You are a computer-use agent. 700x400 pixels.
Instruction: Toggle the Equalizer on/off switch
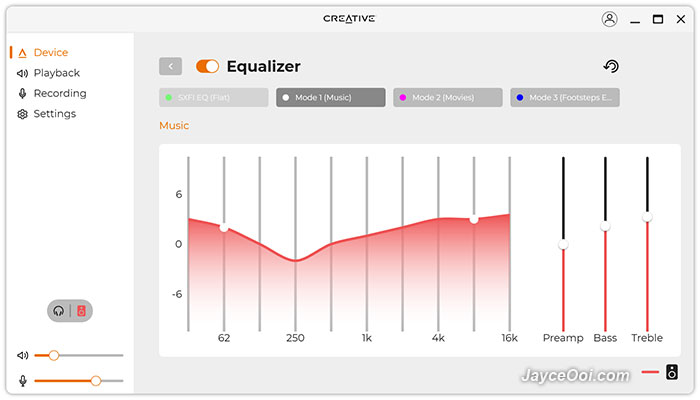click(x=208, y=67)
